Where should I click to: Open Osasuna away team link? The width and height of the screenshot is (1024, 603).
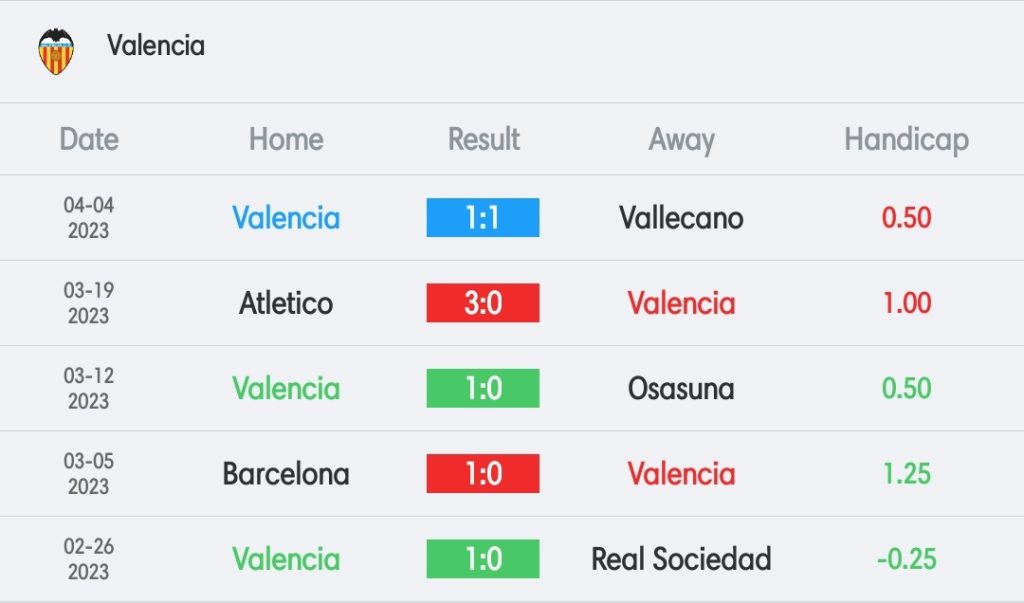(681, 389)
